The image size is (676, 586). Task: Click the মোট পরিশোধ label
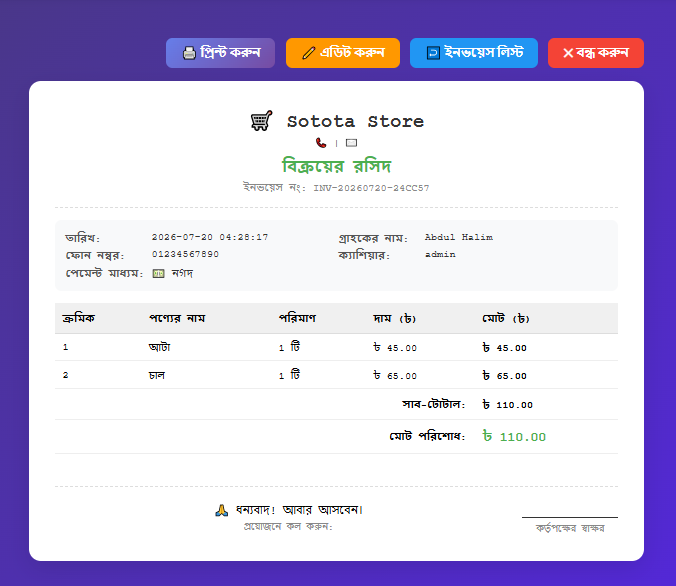click(x=427, y=436)
